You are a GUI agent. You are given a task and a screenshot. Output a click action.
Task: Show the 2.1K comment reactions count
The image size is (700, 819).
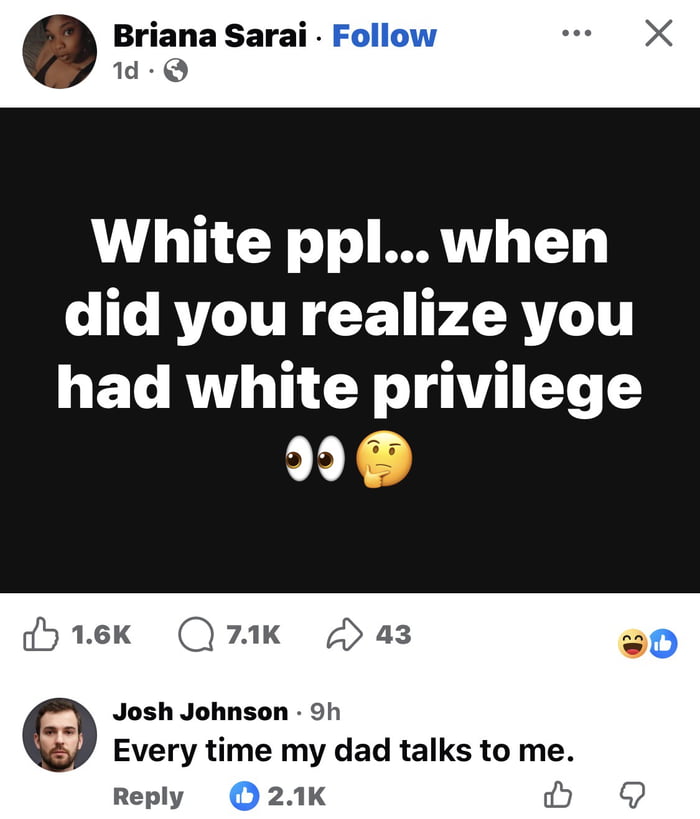coord(296,796)
